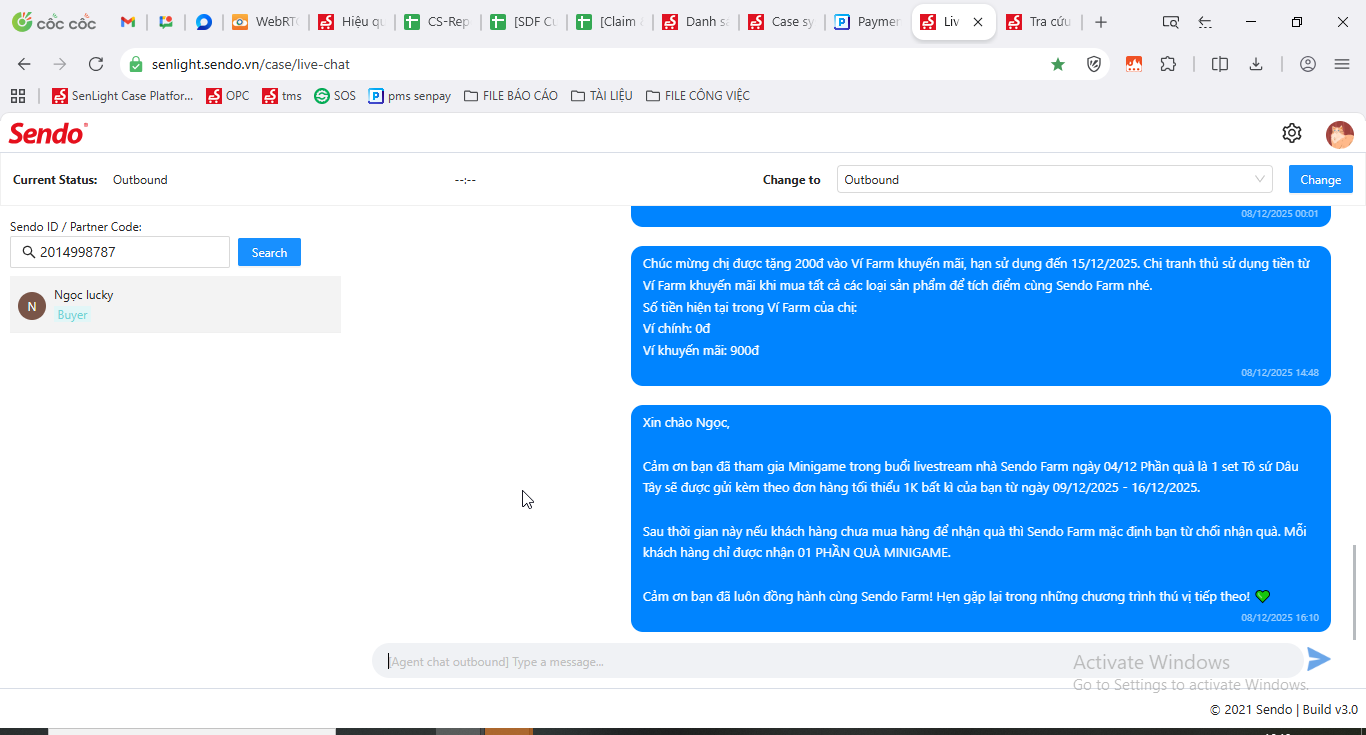The height and width of the screenshot is (735, 1366).
Task: Click the bookmark star in the address bar
Action: [x=1058, y=64]
